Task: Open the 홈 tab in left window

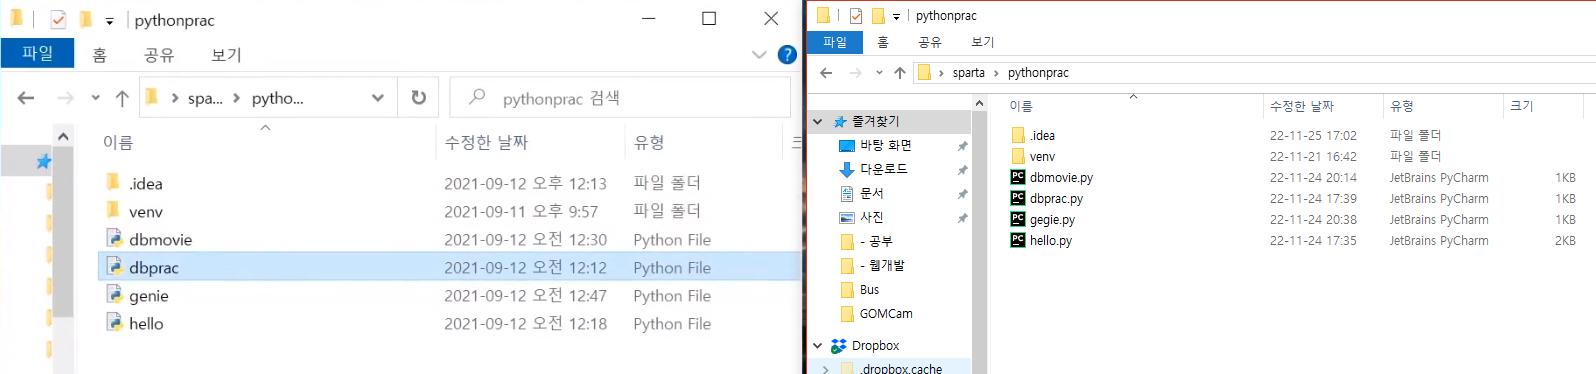Action: [99, 55]
